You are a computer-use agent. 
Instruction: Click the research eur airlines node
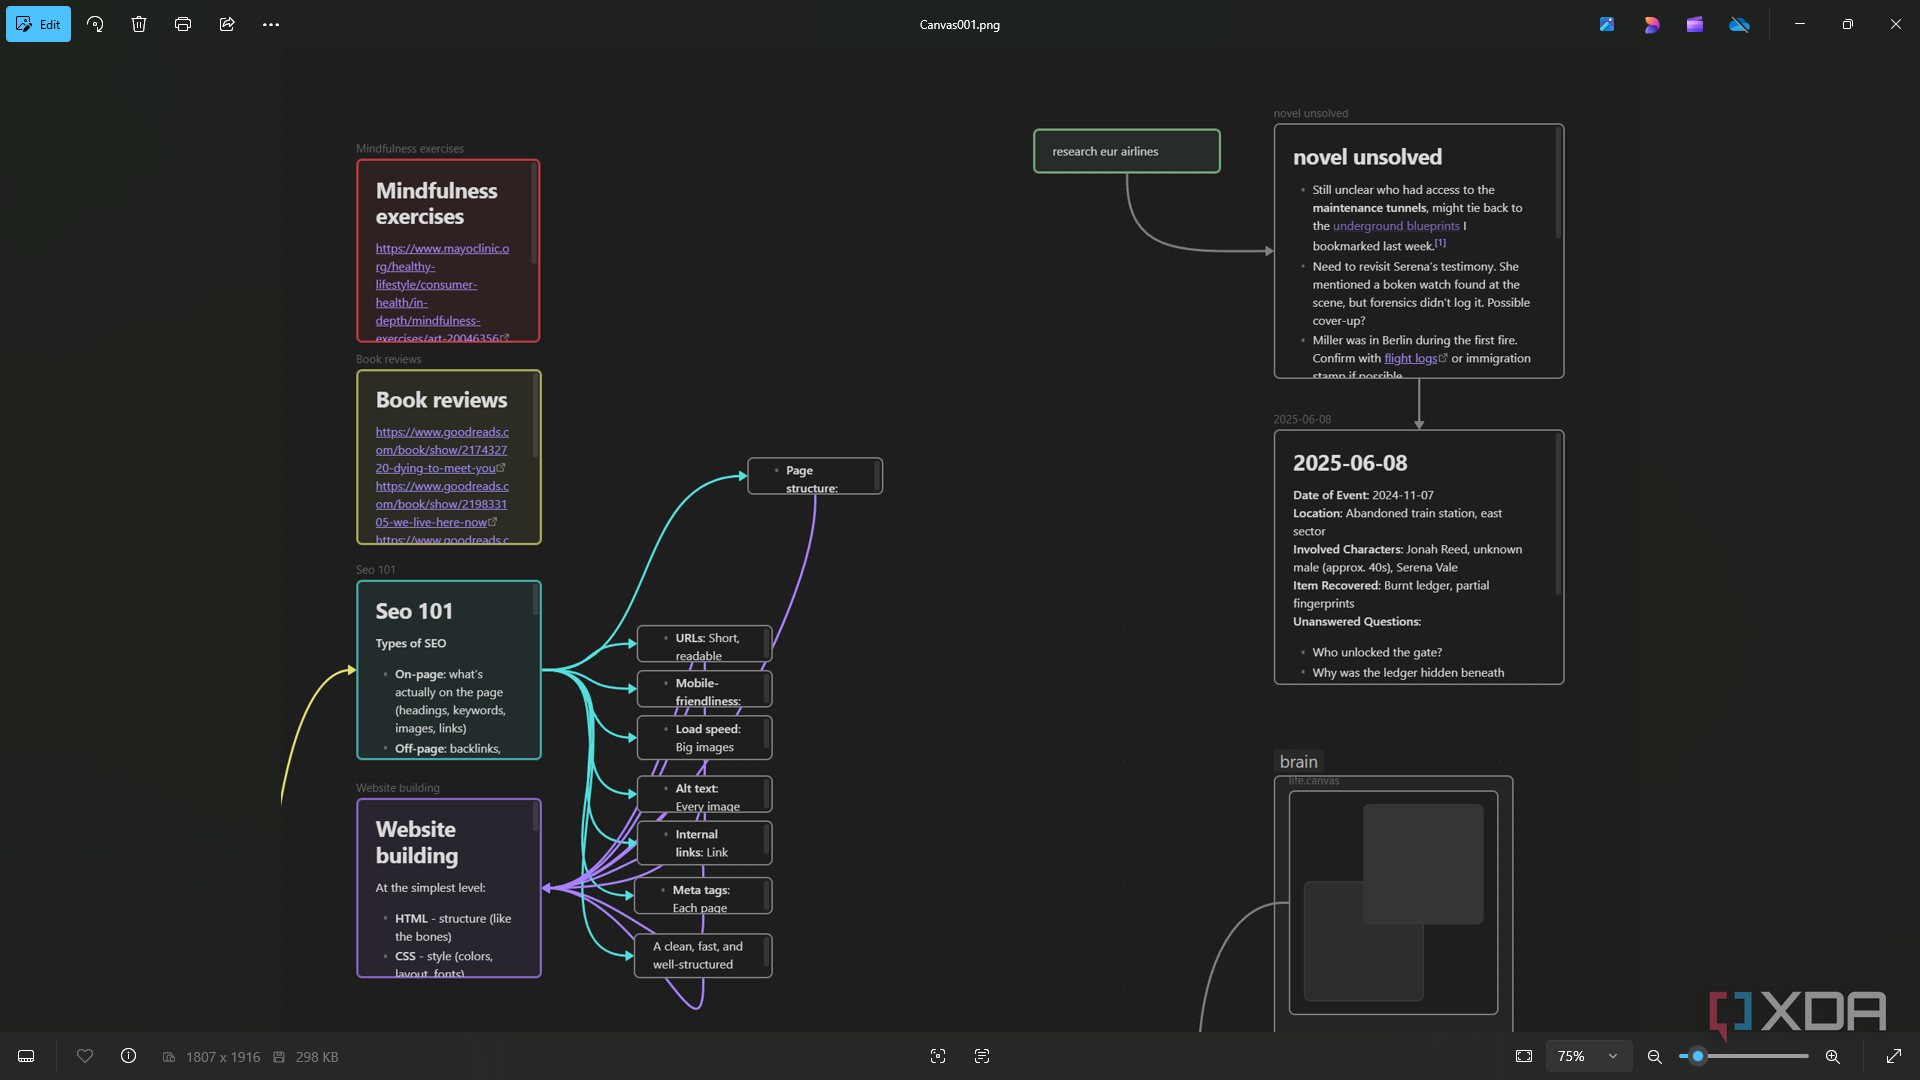[1127, 151]
